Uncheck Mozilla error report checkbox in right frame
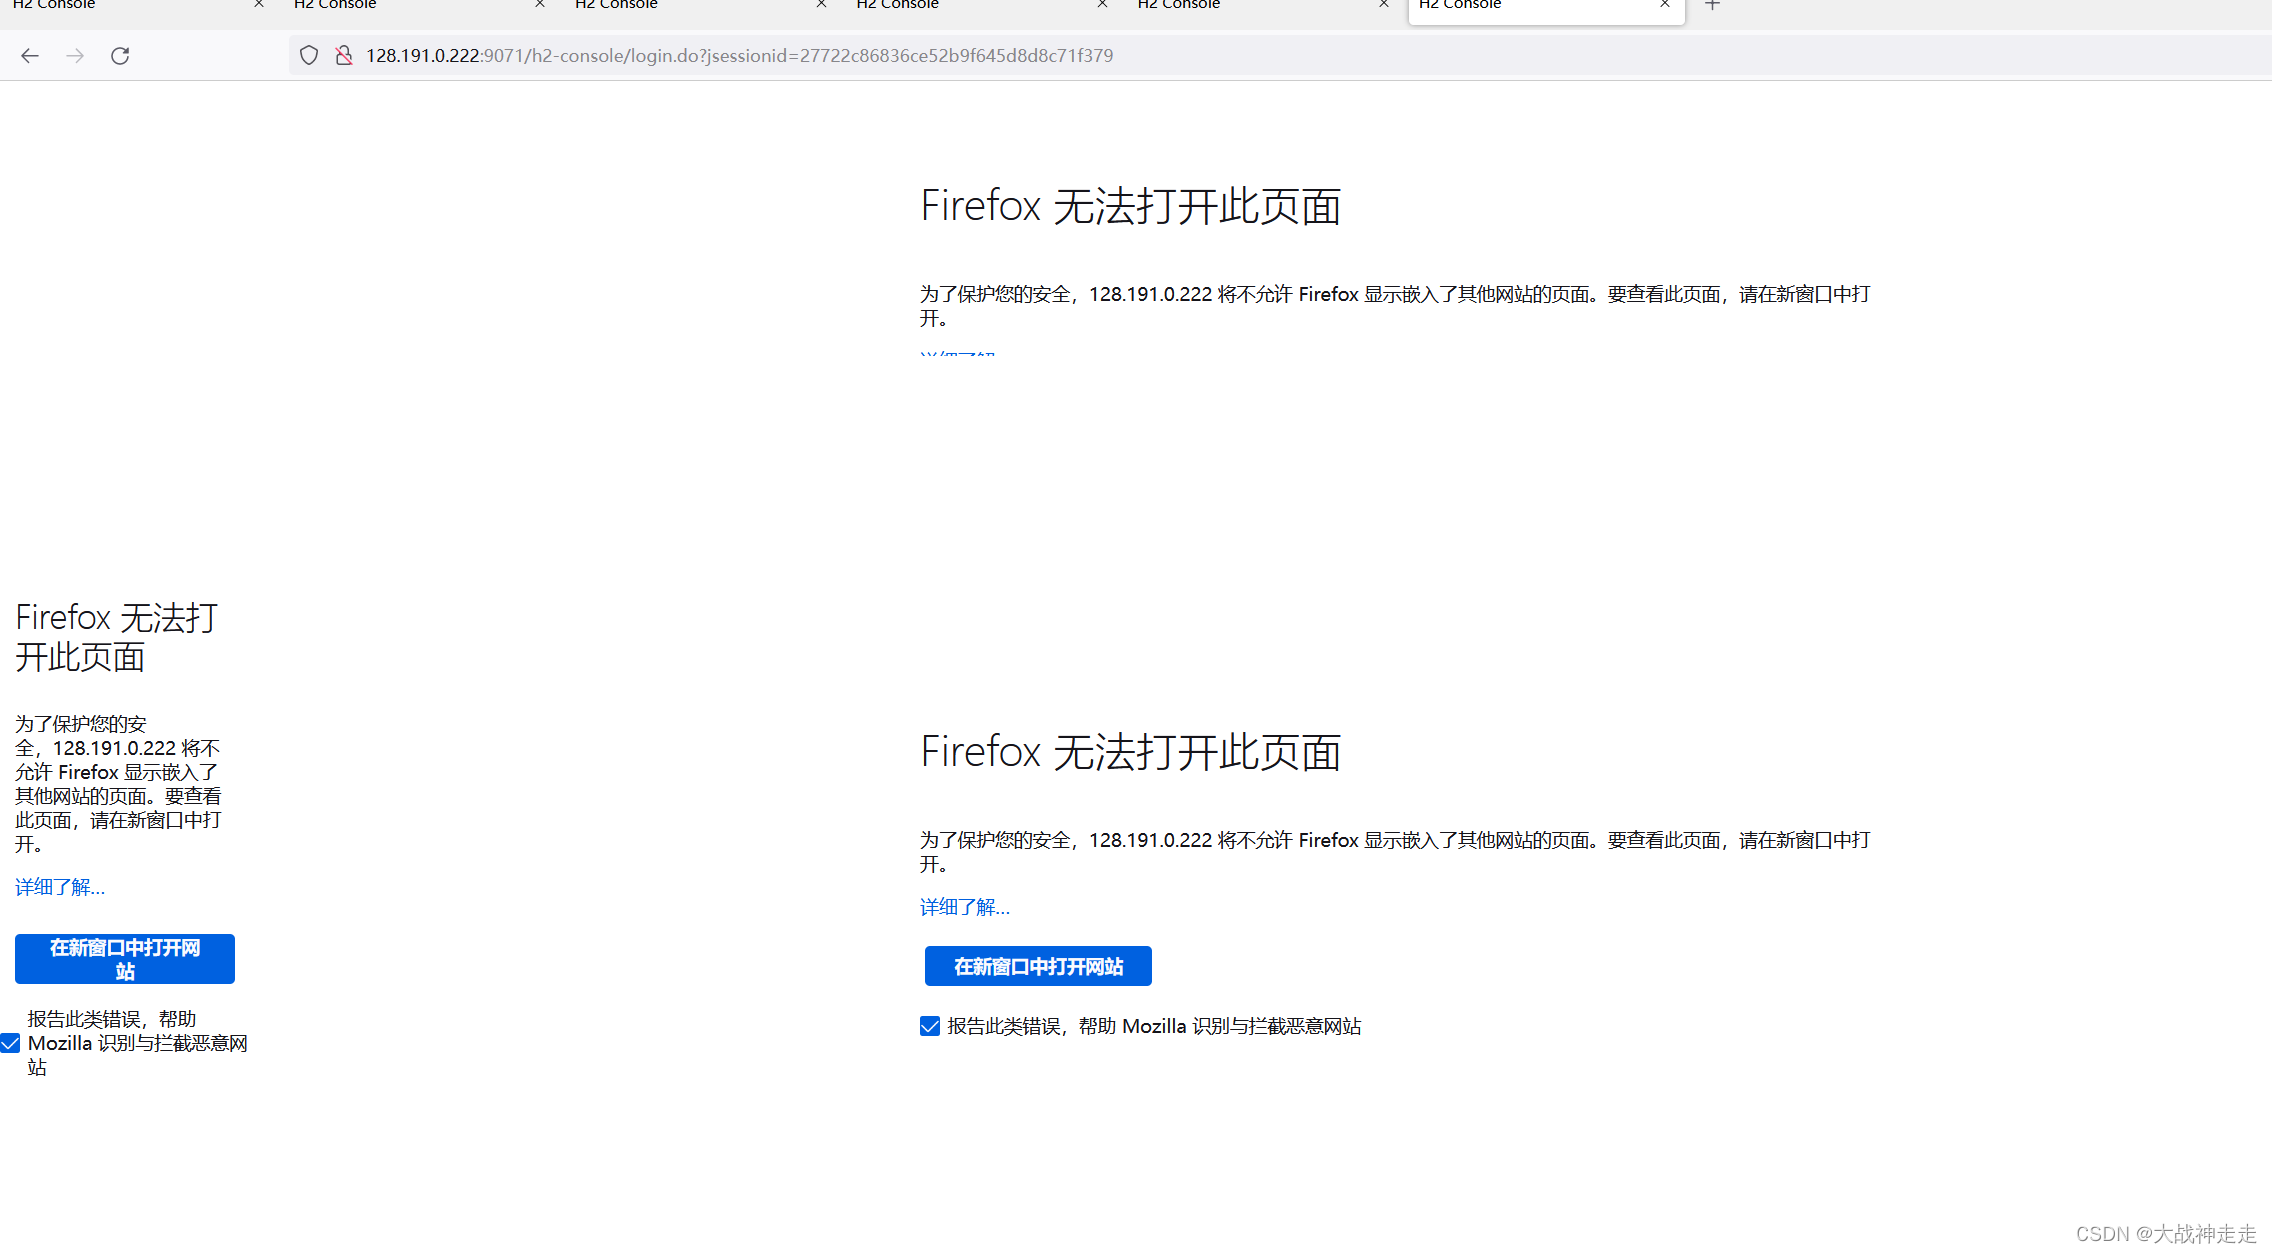The width and height of the screenshot is (2272, 1253). [930, 1027]
